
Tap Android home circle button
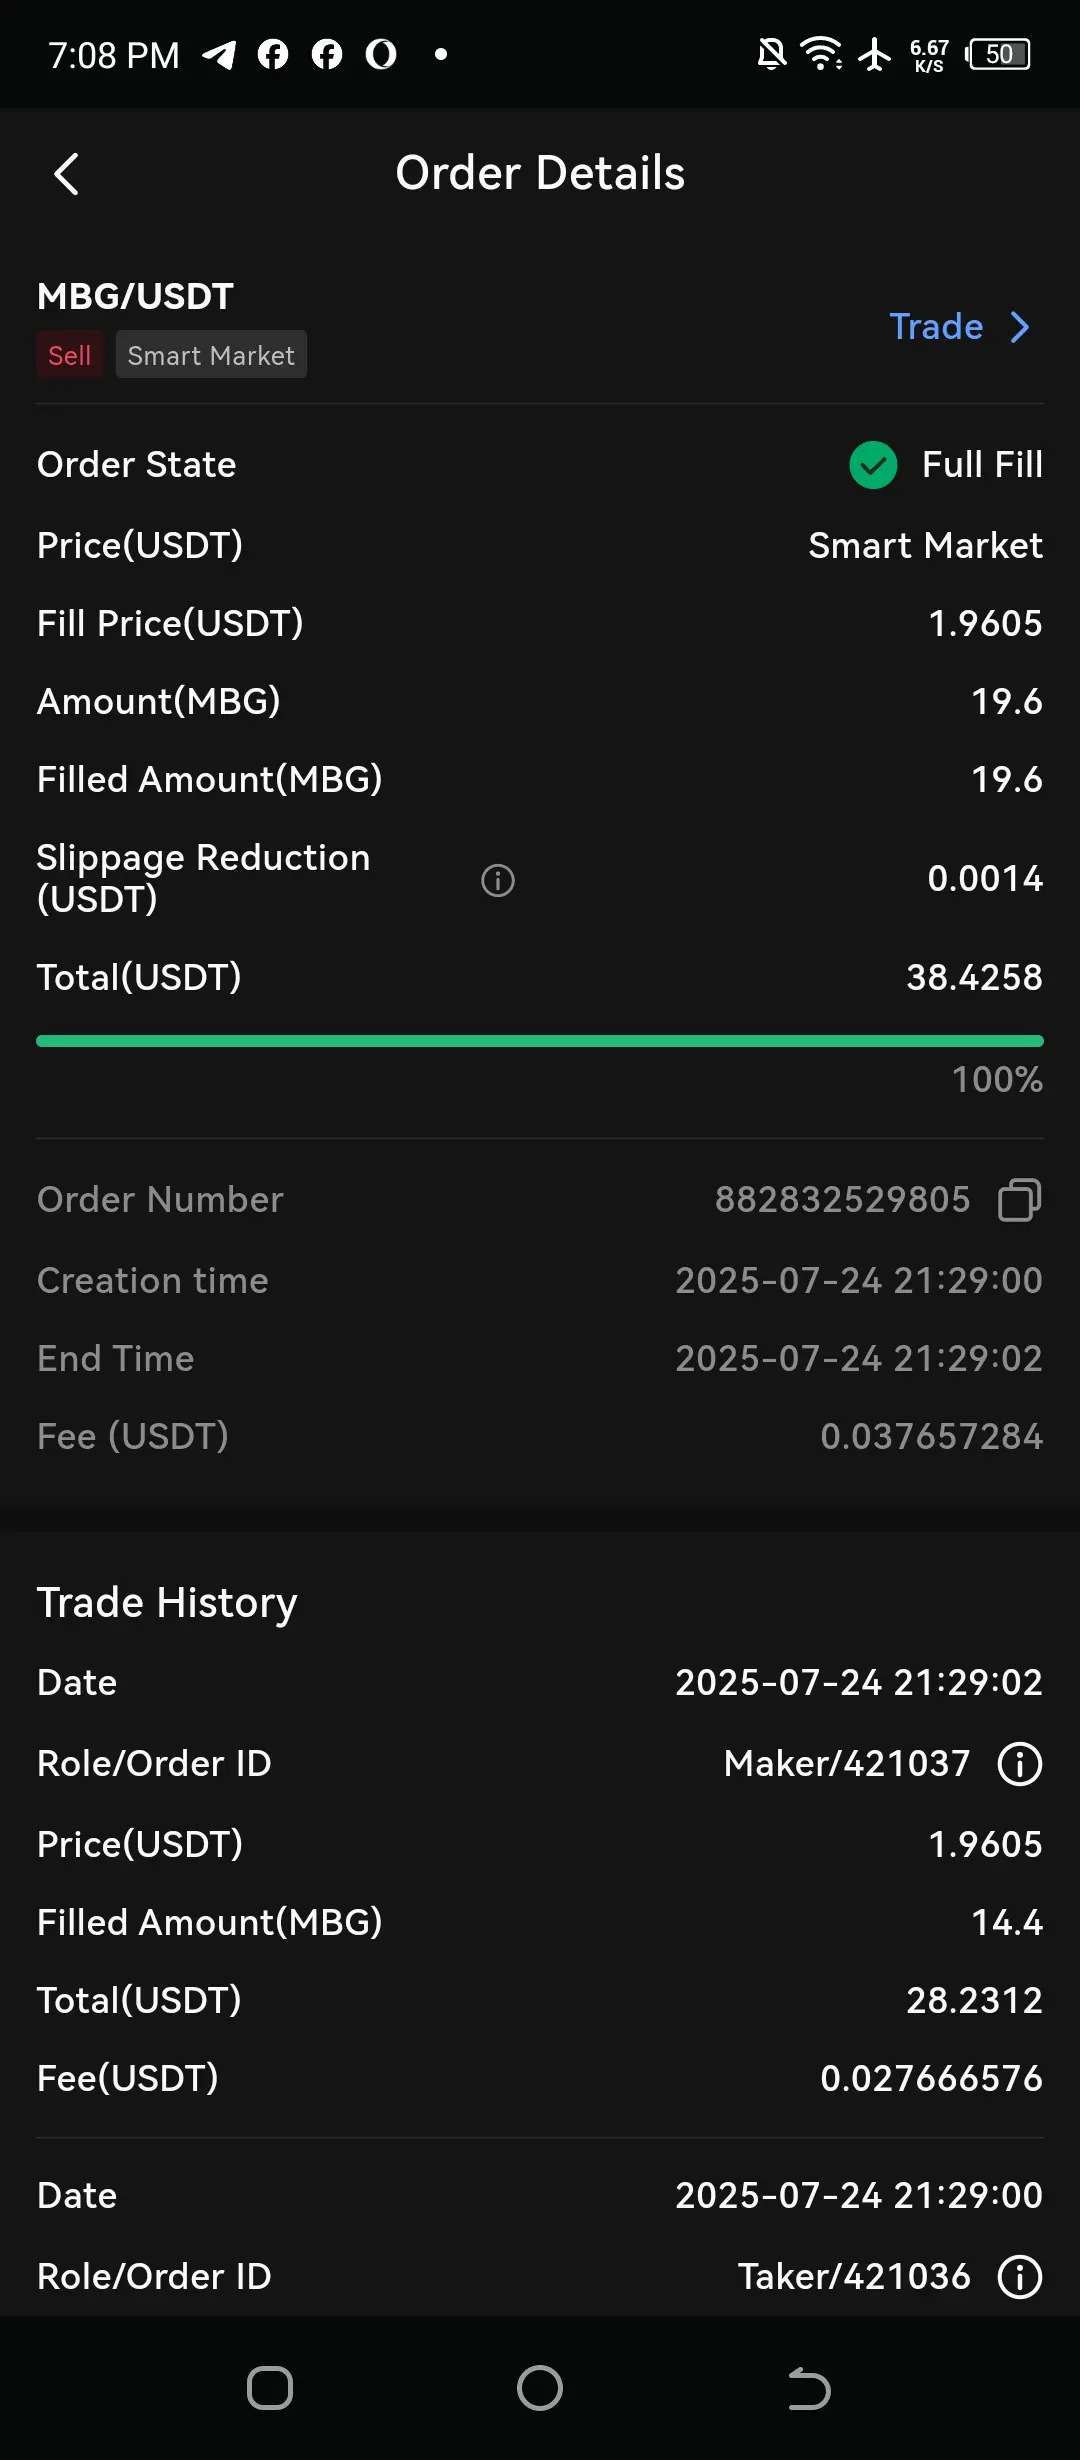pos(540,2389)
